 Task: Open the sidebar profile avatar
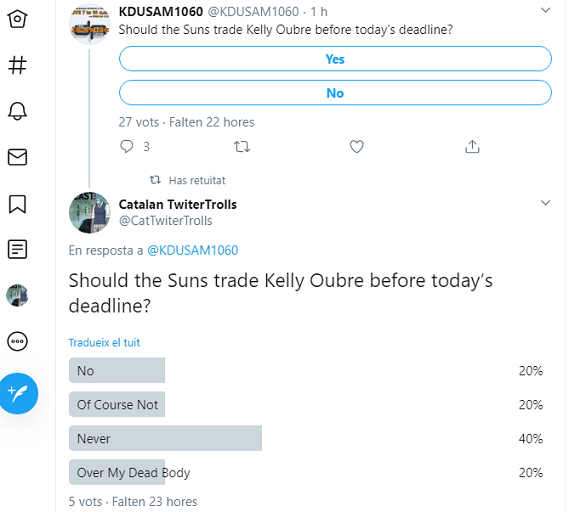pyautogui.click(x=17, y=295)
